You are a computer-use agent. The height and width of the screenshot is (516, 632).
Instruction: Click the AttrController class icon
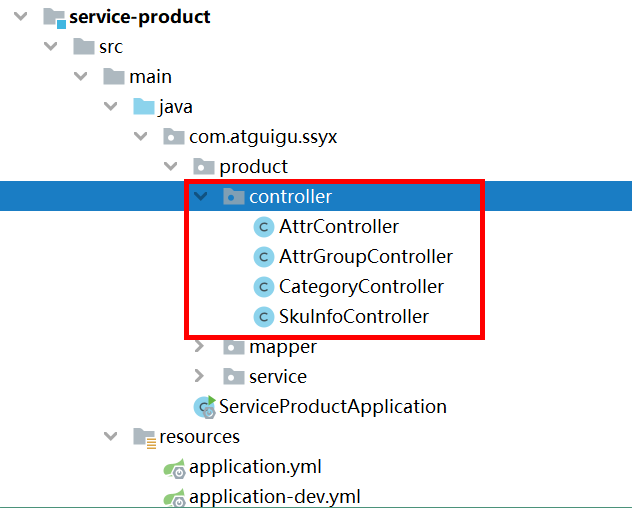point(264,227)
